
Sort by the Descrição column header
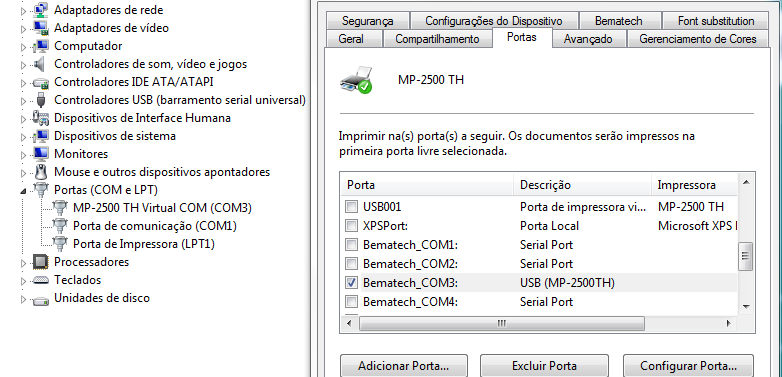click(583, 185)
